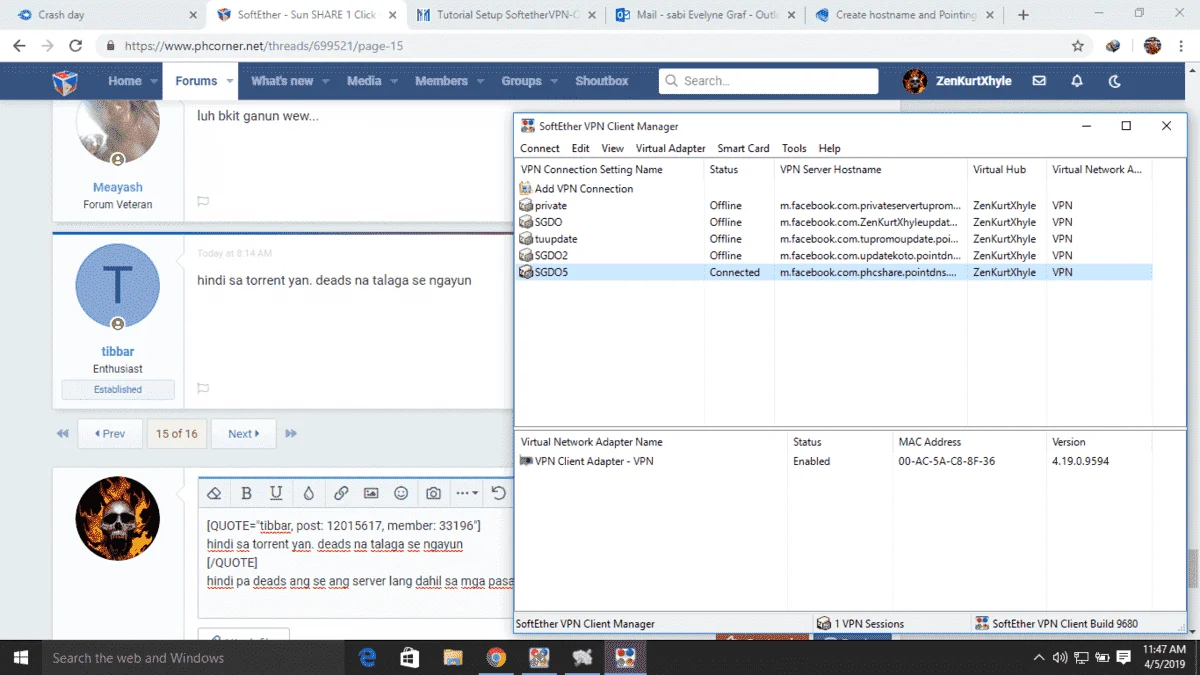Open new Chrome tab plus button
Screen dimensions: 1200x675
click(x=1023, y=15)
